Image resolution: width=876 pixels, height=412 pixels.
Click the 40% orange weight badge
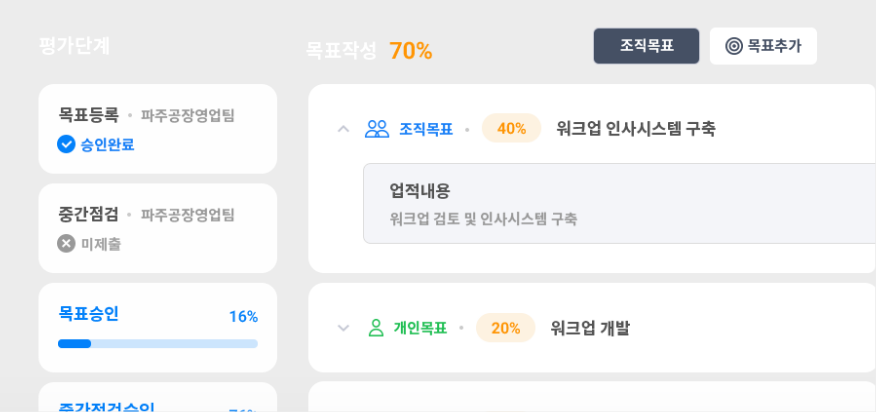pos(511,129)
